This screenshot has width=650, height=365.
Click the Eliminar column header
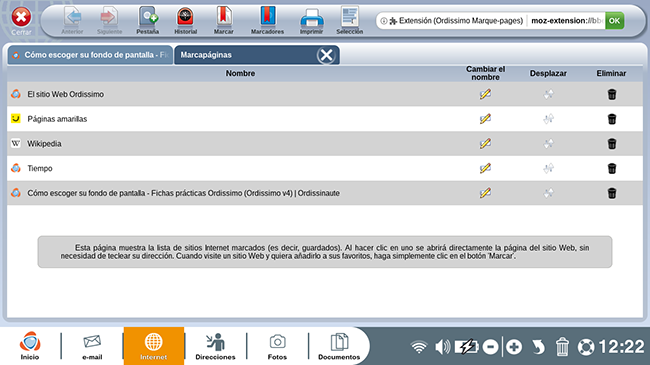pos(611,73)
